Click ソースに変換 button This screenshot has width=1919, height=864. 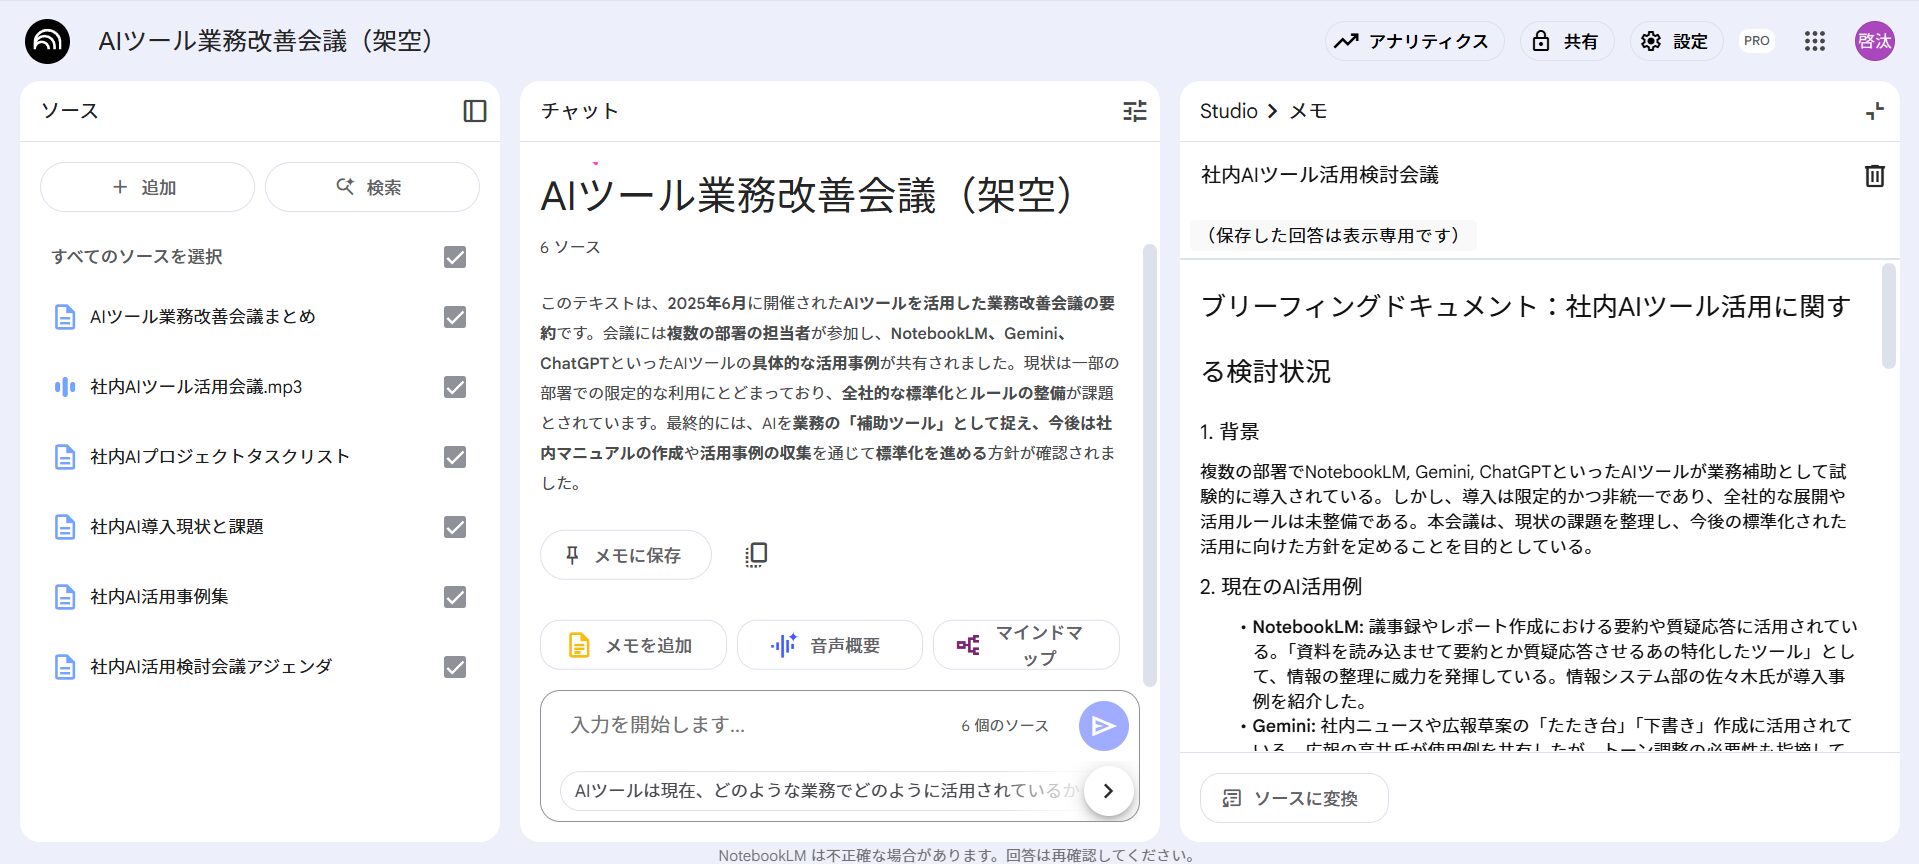tap(1294, 798)
